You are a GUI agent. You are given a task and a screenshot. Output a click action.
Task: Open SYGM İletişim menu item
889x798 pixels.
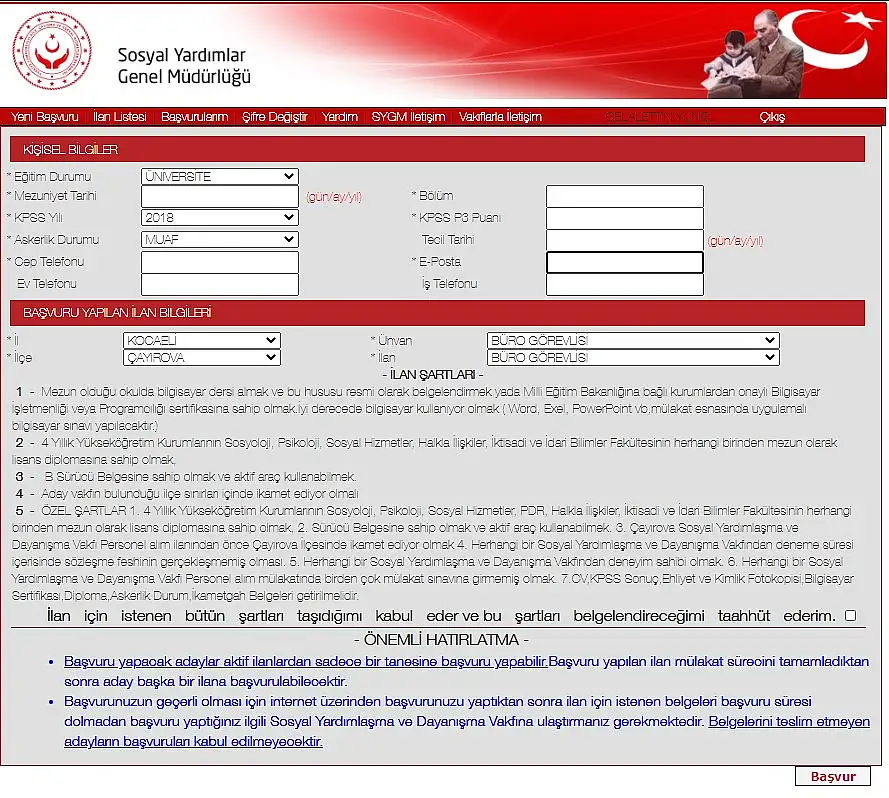pos(408,117)
